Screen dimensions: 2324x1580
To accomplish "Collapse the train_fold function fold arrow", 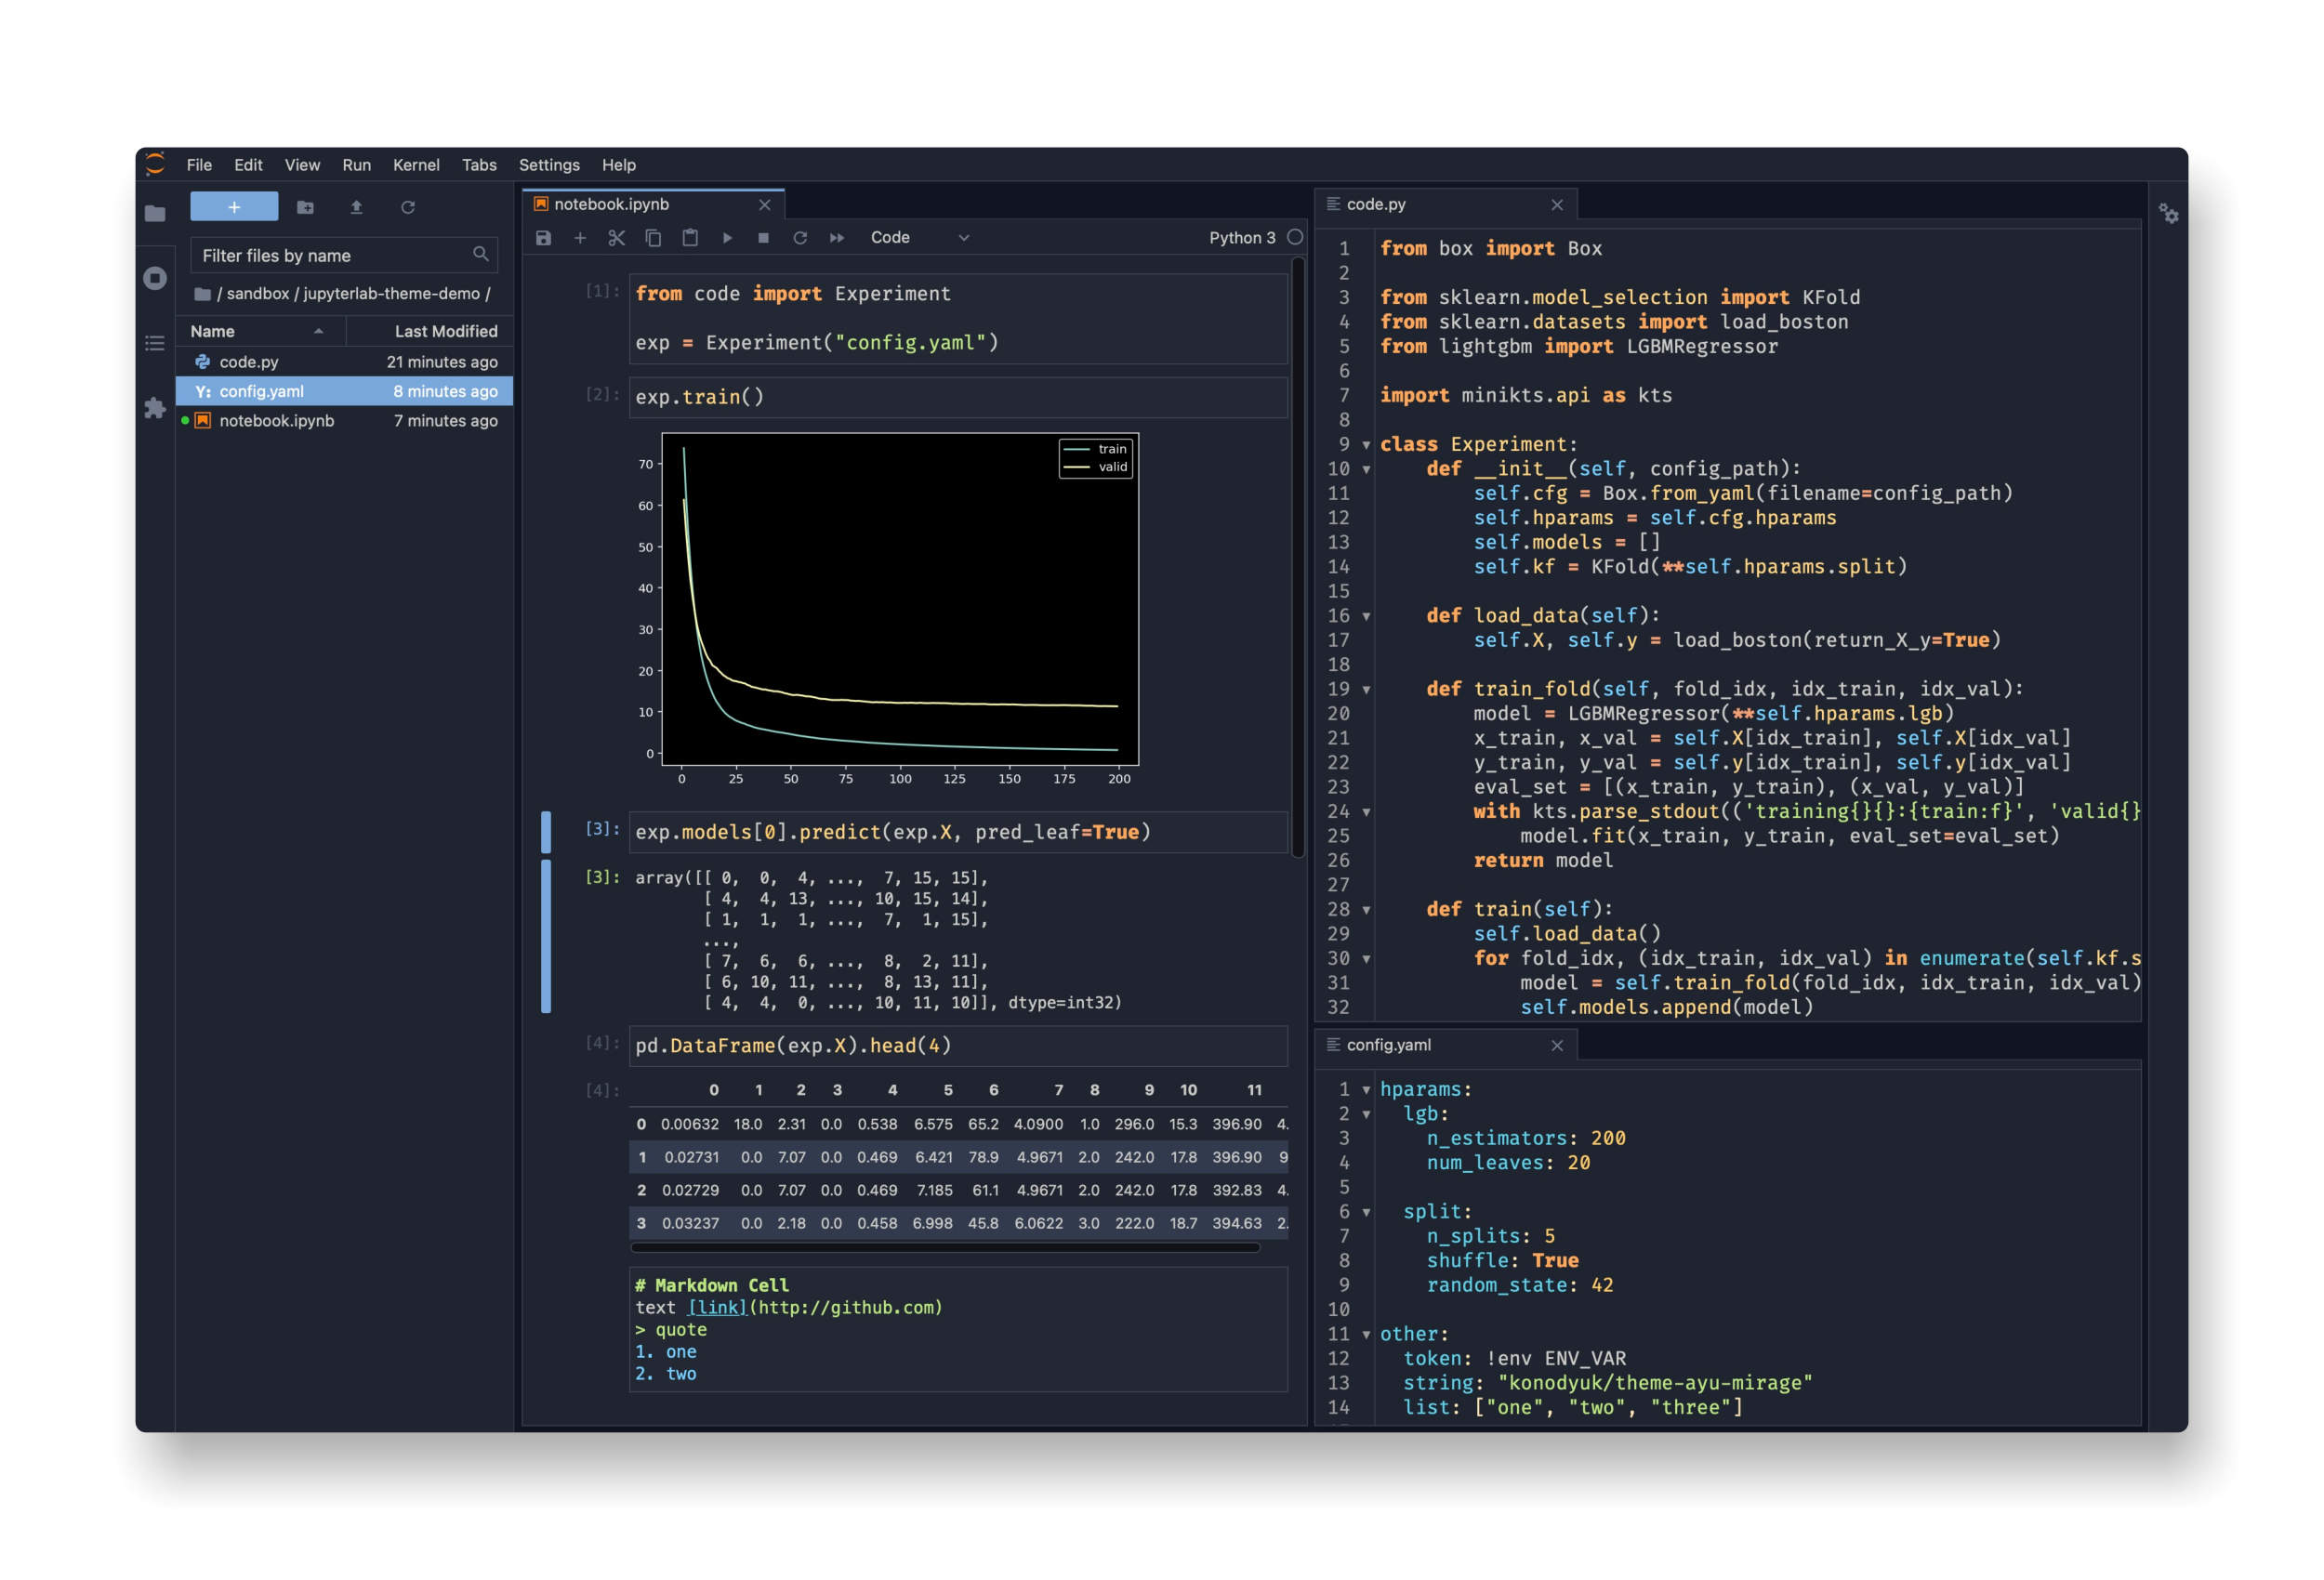I will point(1366,690).
